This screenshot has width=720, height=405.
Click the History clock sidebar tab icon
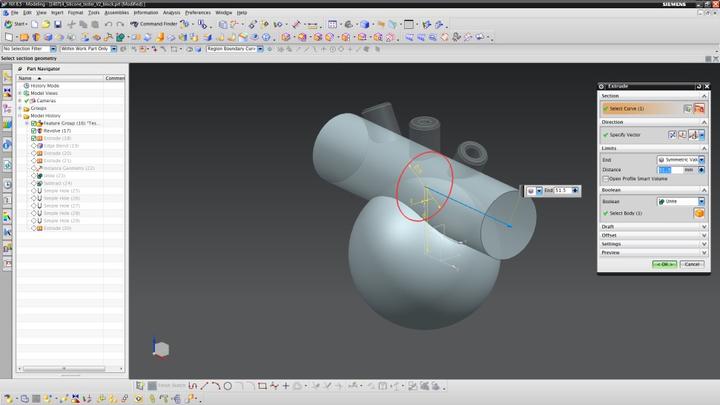[7, 185]
